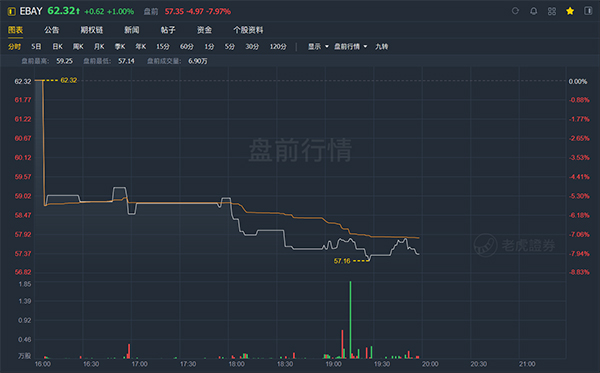
Task: Choose the 周K chart interval
Action: tap(78, 47)
